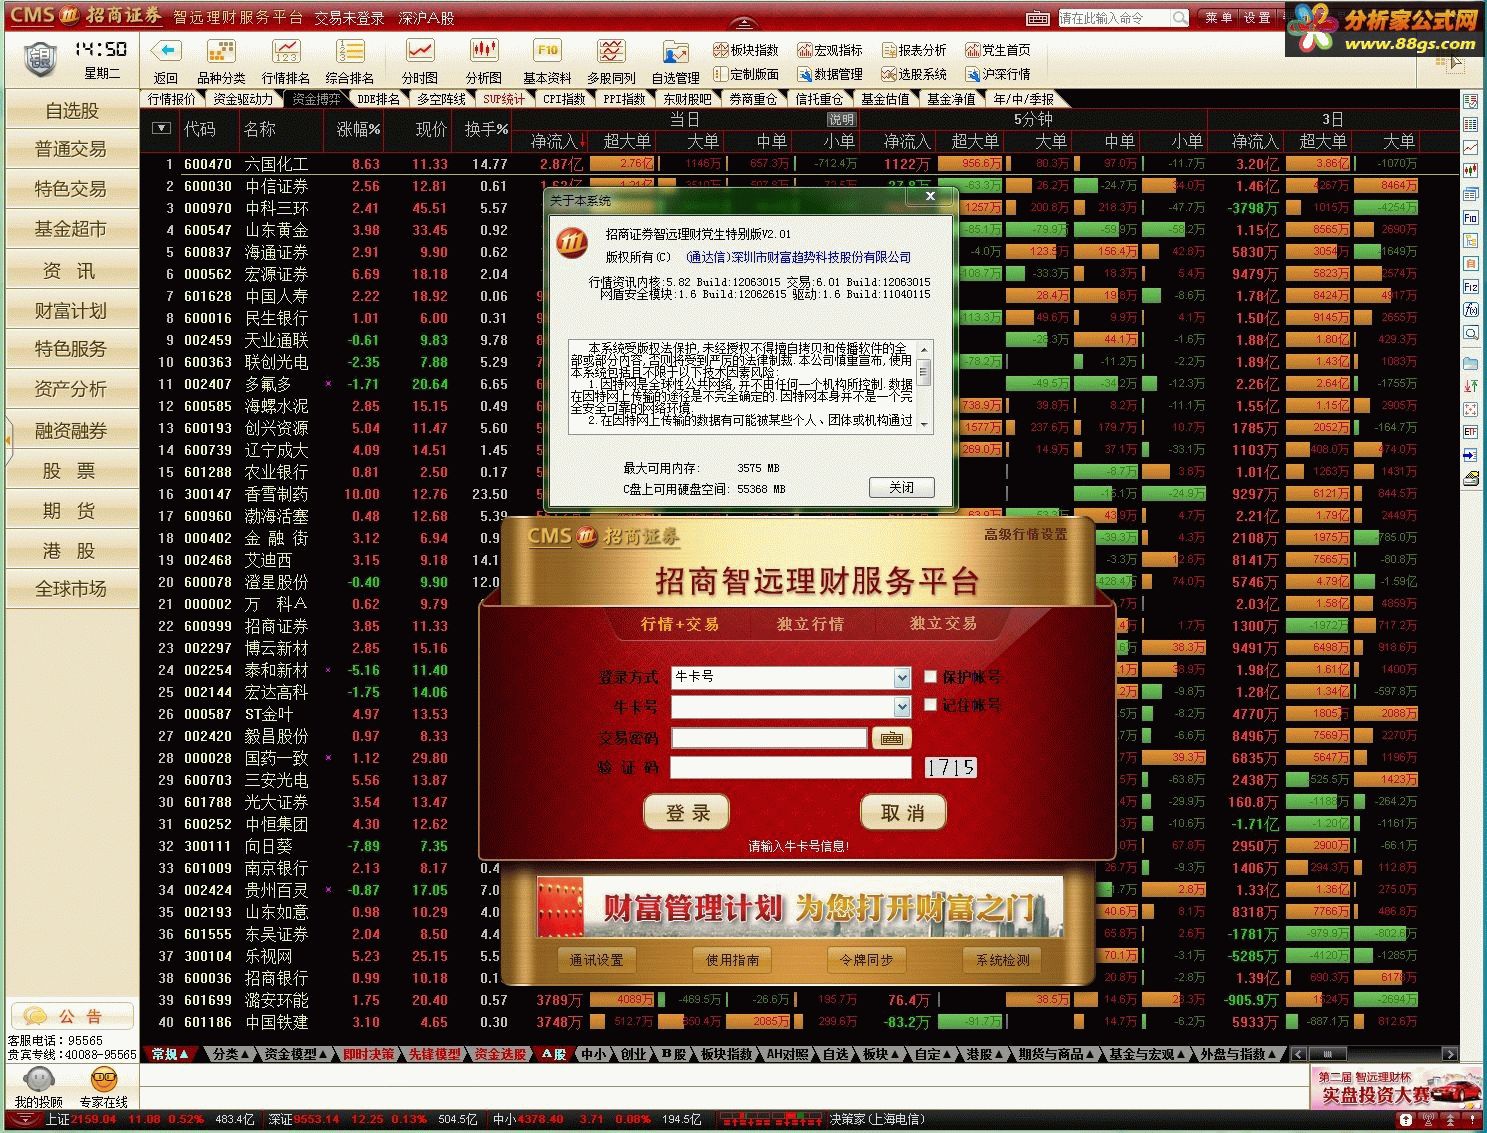Click the 返回 back arrow icon

pos(165,51)
